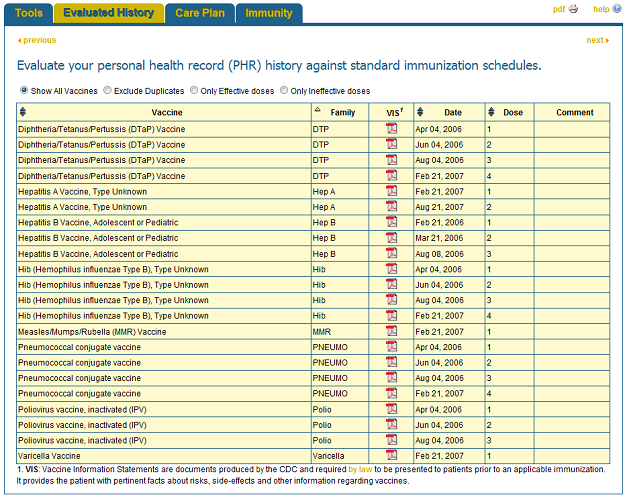Select Exclude Duplicates radio button
625x497 pixels.
107,90
